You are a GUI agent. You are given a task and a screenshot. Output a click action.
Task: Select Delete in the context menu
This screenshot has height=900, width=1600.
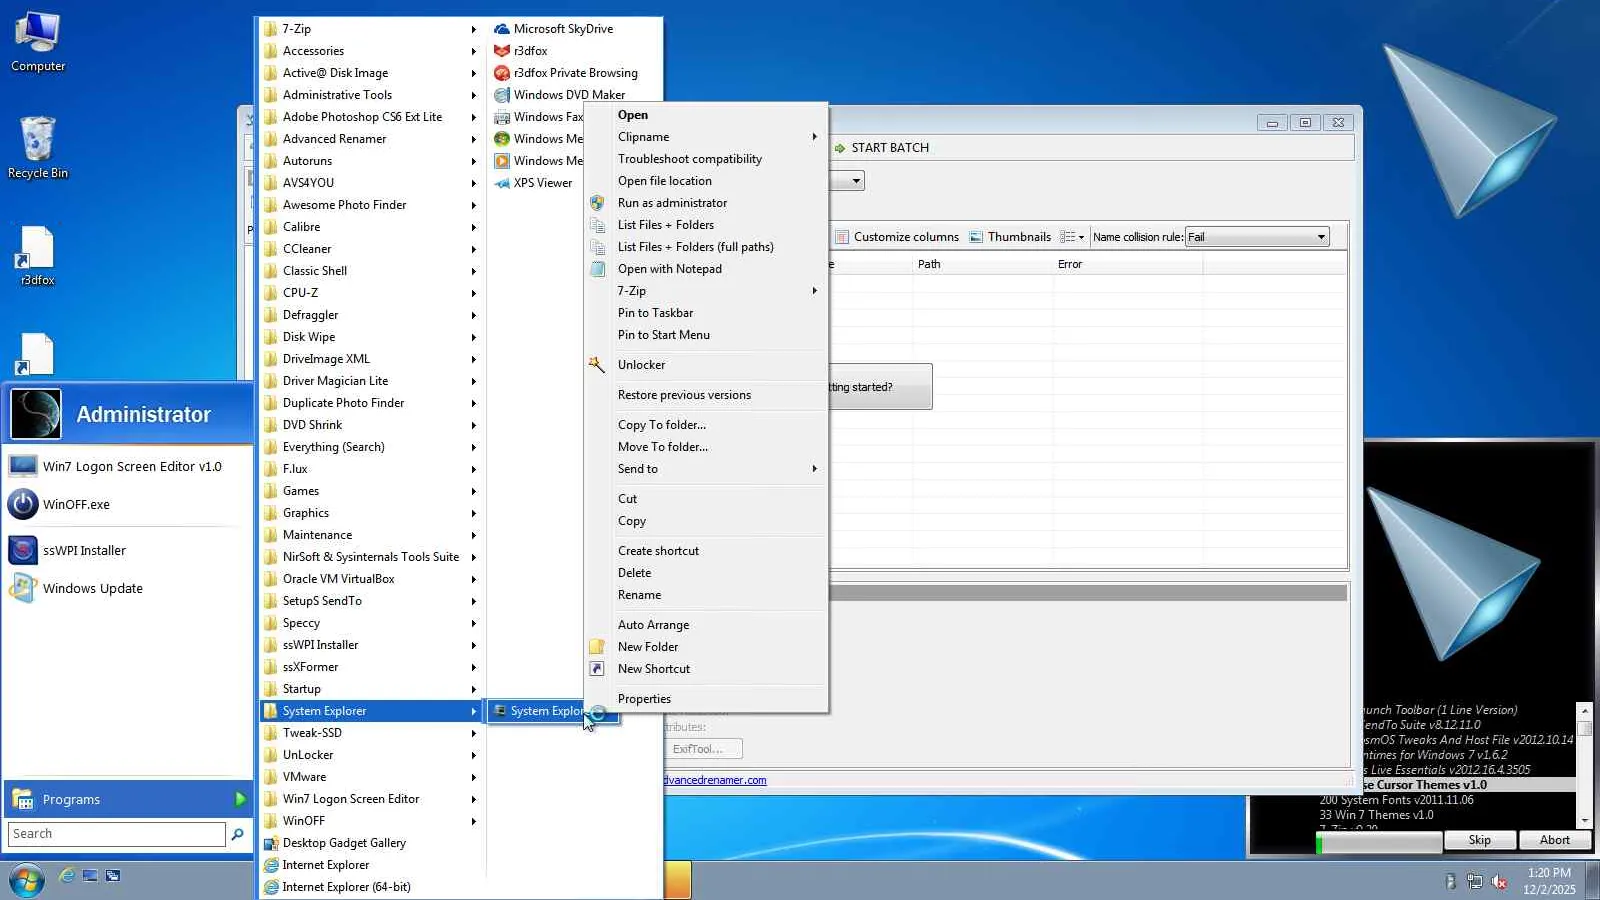[706, 573]
